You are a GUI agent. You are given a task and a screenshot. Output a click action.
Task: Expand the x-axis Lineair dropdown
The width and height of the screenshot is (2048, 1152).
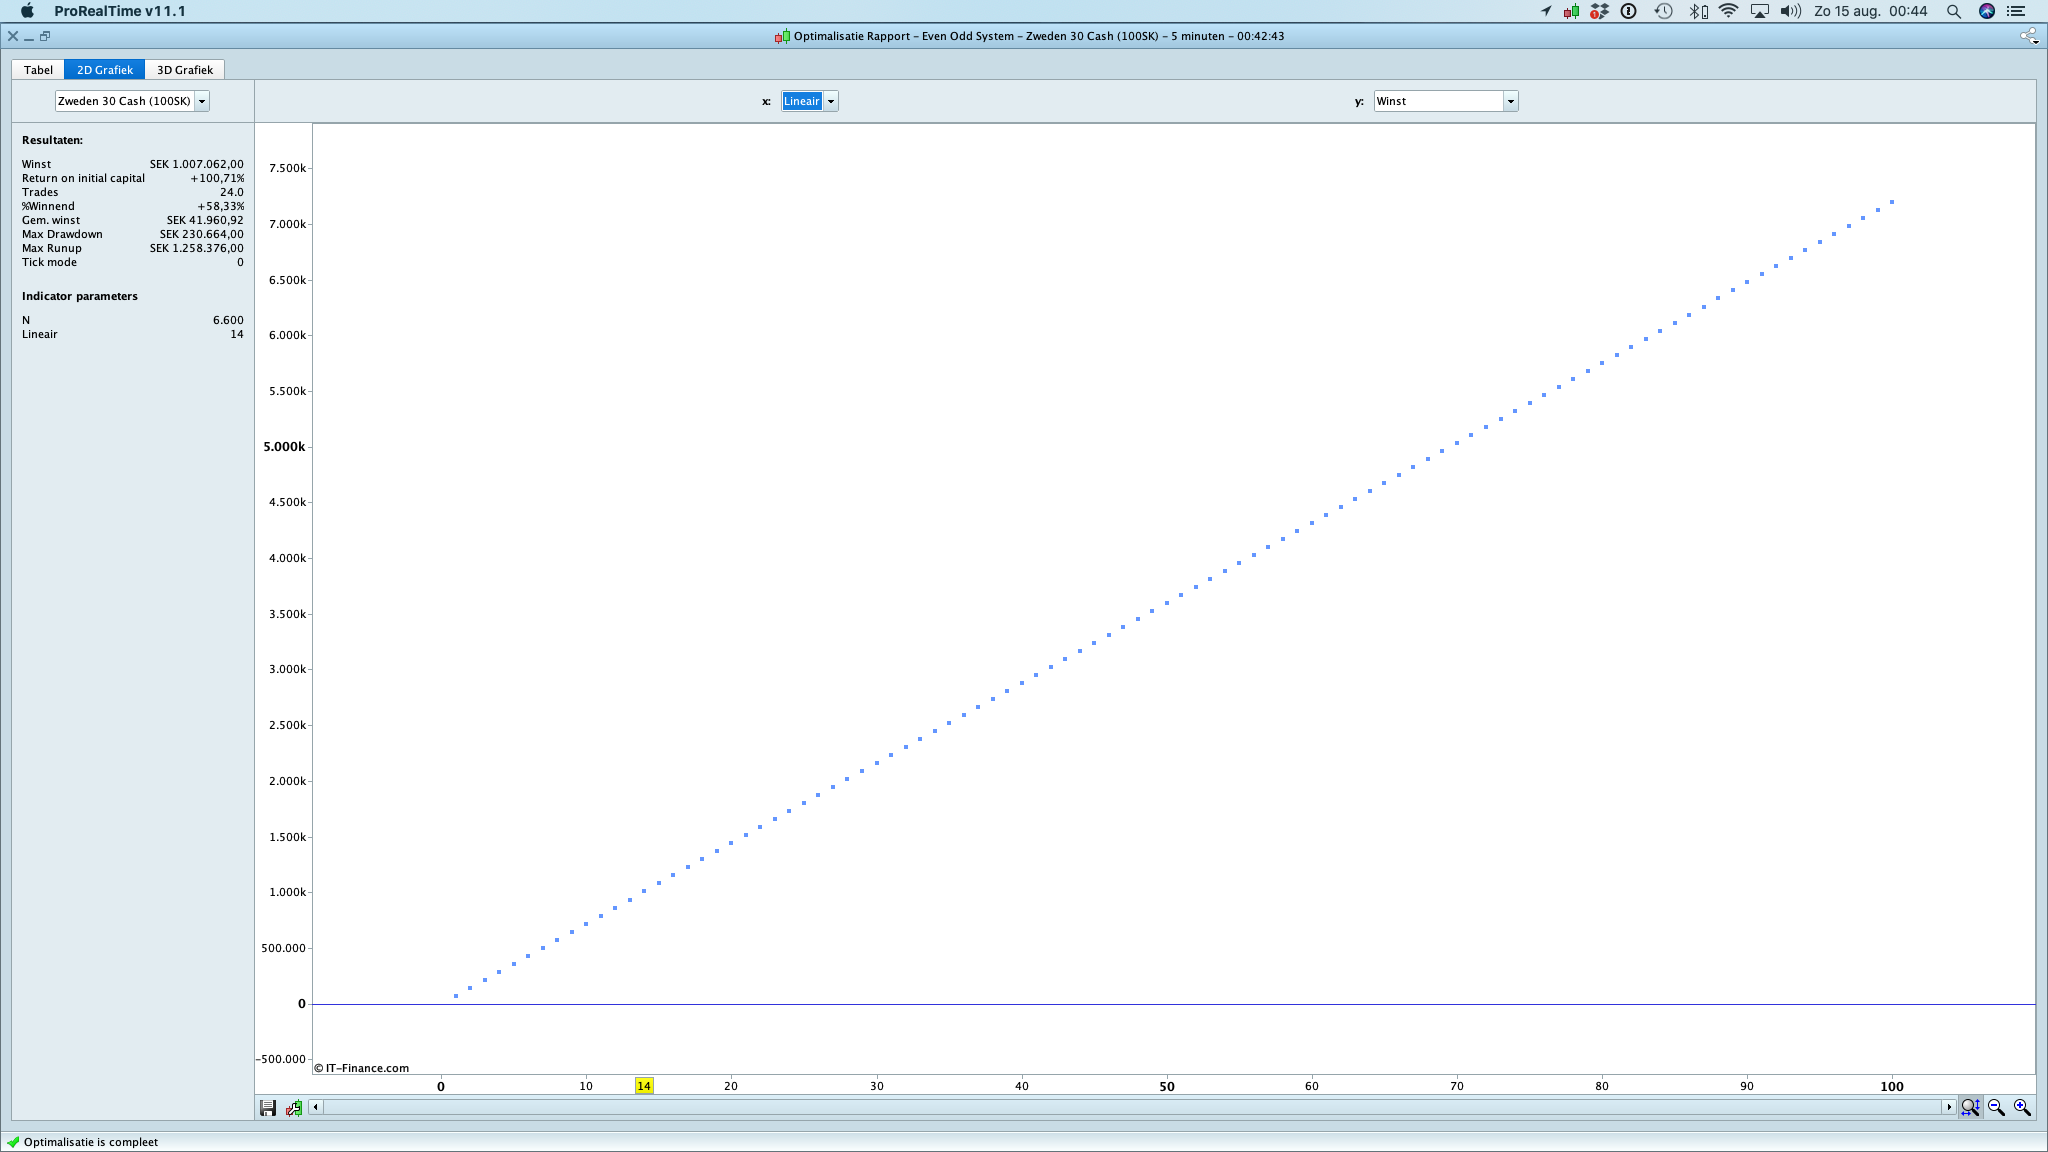[830, 101]
